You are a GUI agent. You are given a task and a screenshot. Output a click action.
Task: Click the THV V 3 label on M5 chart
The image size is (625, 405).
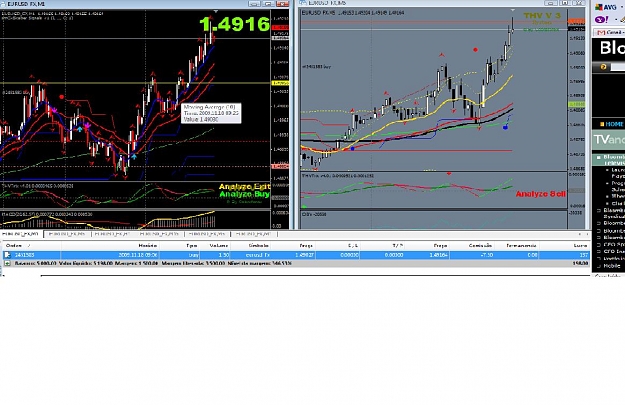pos(542,16)
